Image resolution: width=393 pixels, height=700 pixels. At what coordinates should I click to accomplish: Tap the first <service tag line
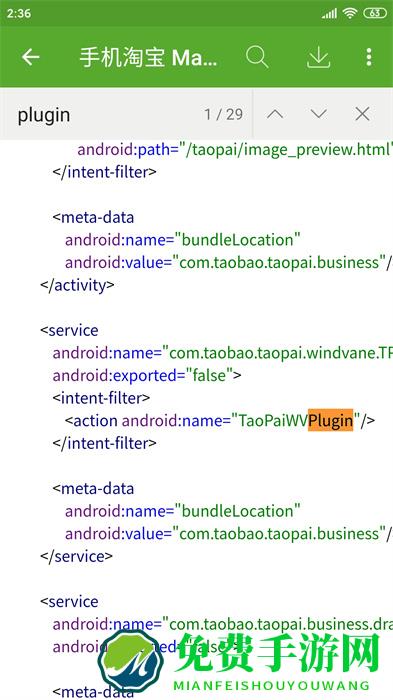point(69,330)
